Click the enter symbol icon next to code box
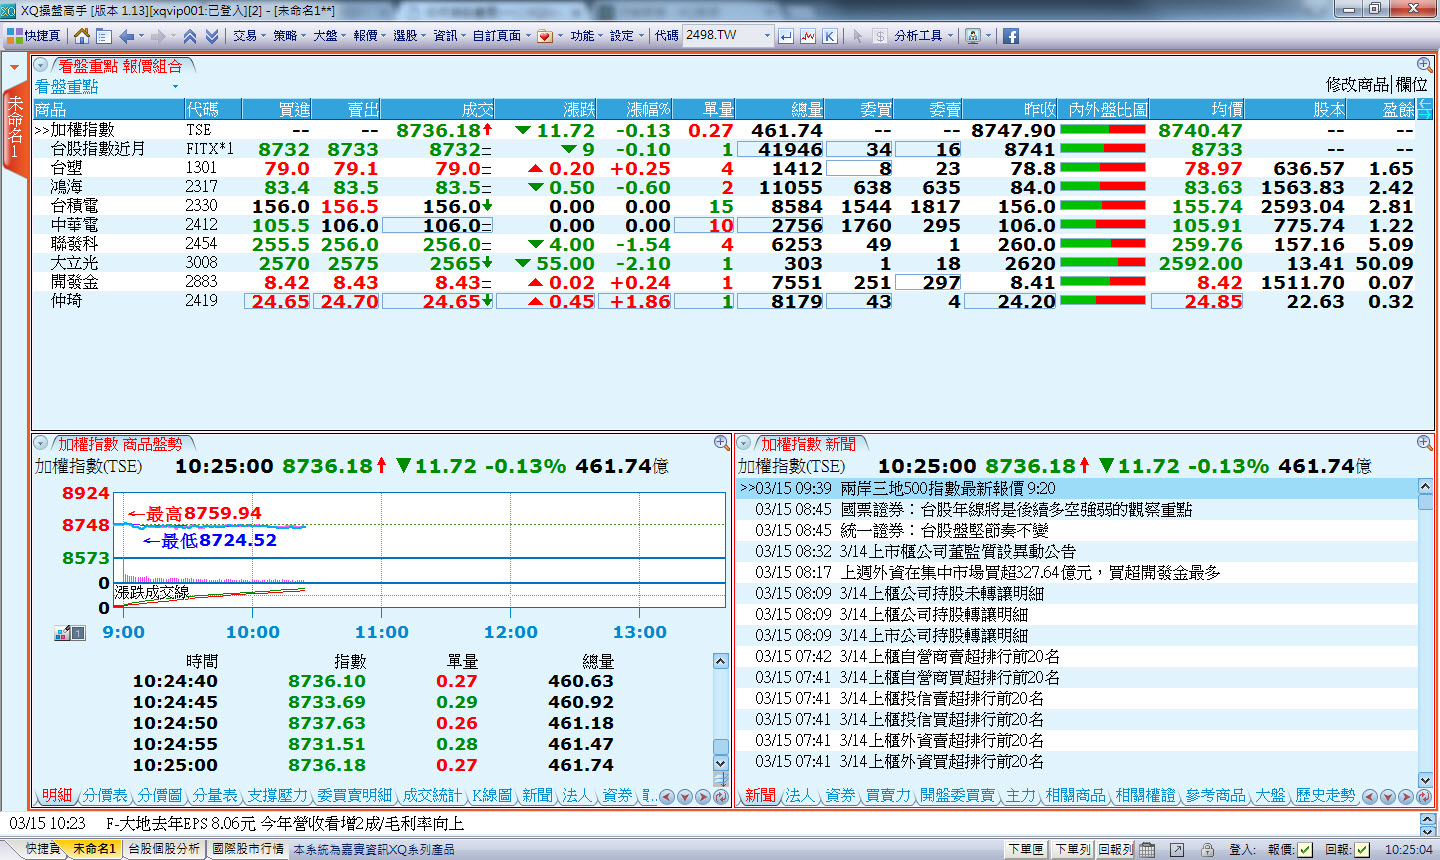The width and height of the screenshot is (1440, 860). [786, 36]
